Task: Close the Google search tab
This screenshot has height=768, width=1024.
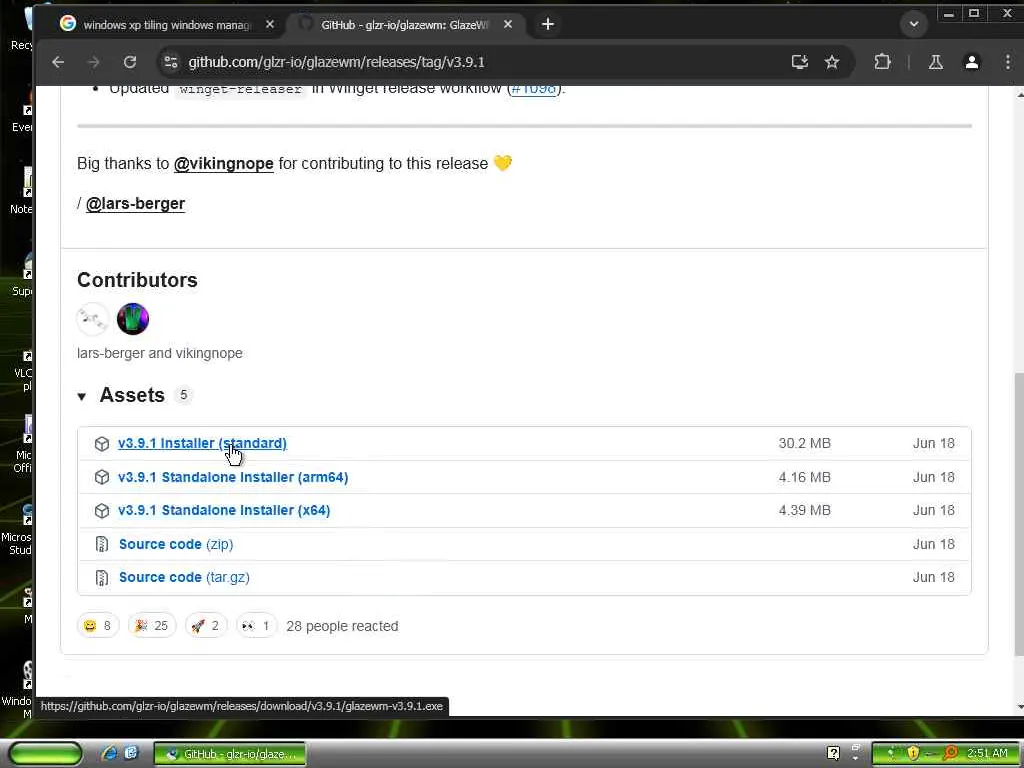Action: [270, 24]
